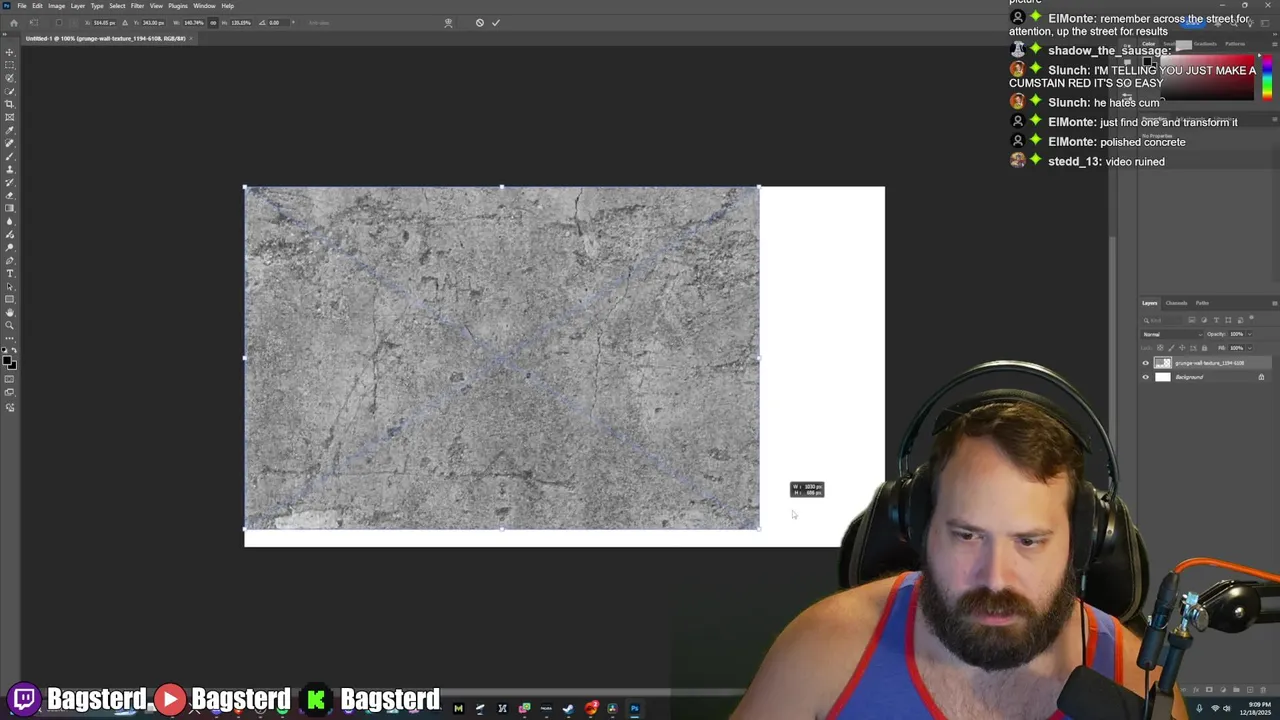Open the Fill slider dropdown
This screenshot has width=1280, height=720.
pos(1250,348)
